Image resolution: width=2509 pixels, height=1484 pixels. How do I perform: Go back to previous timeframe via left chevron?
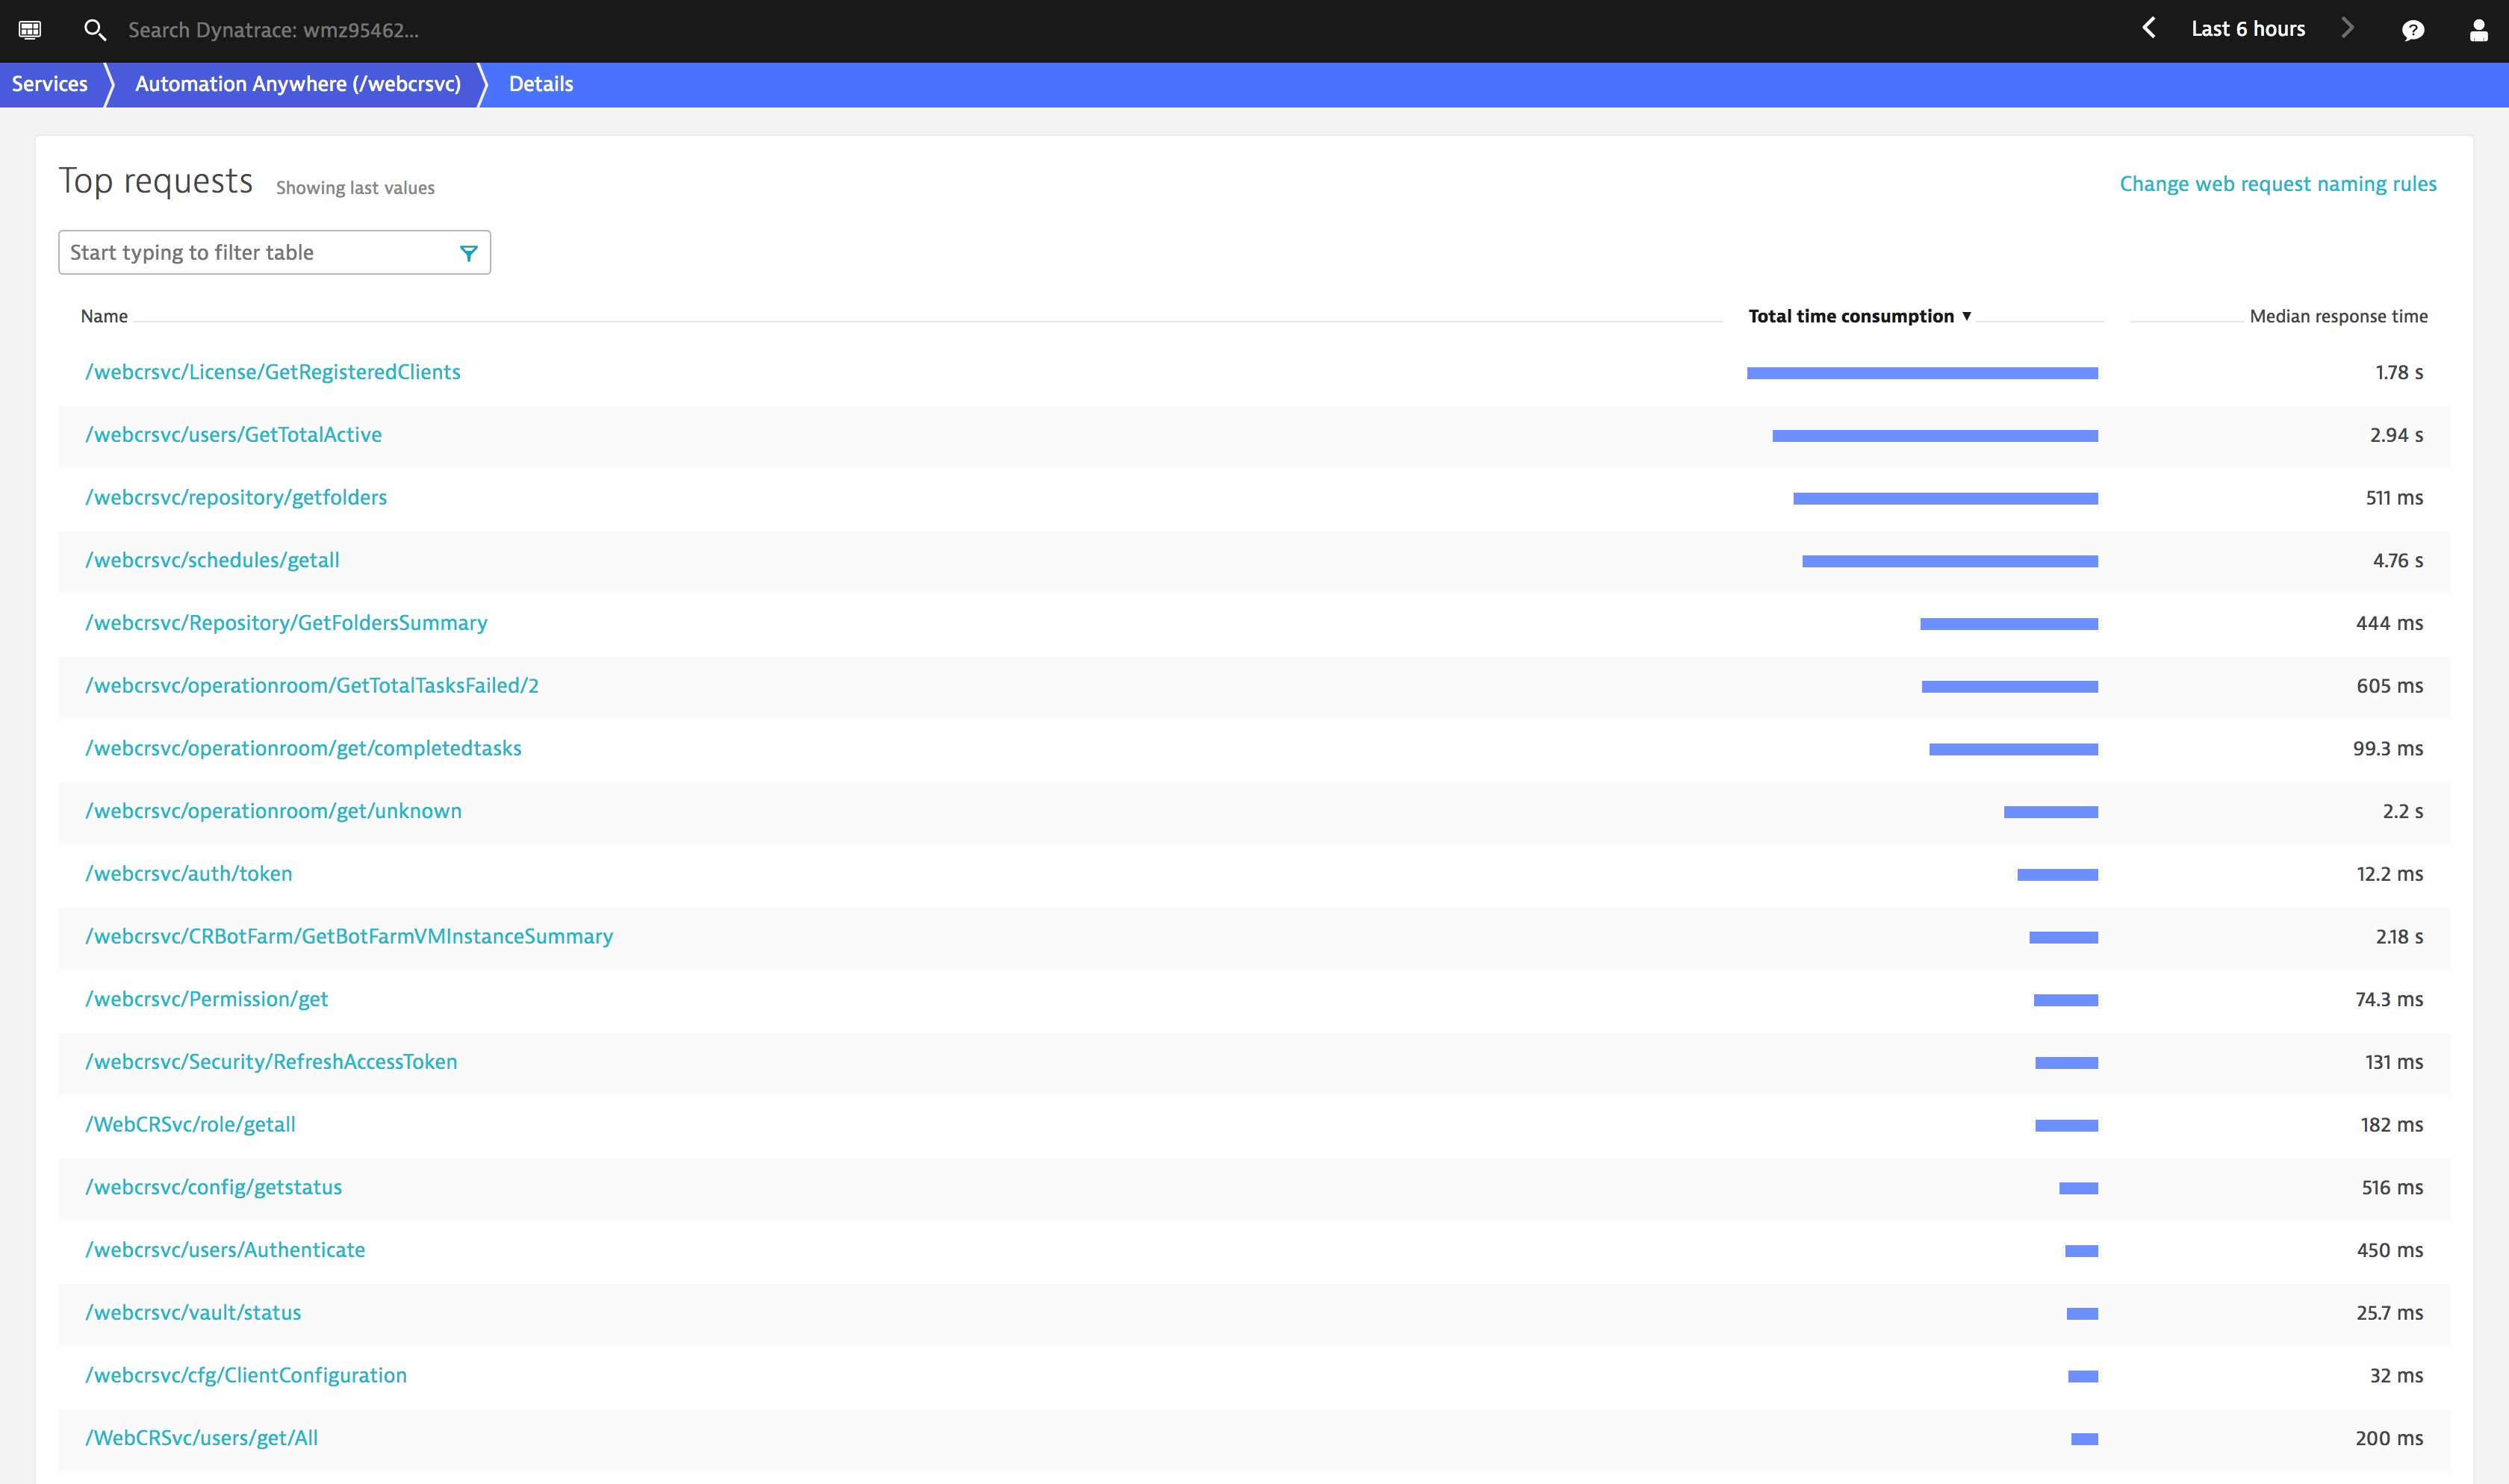click(2148, 28)
